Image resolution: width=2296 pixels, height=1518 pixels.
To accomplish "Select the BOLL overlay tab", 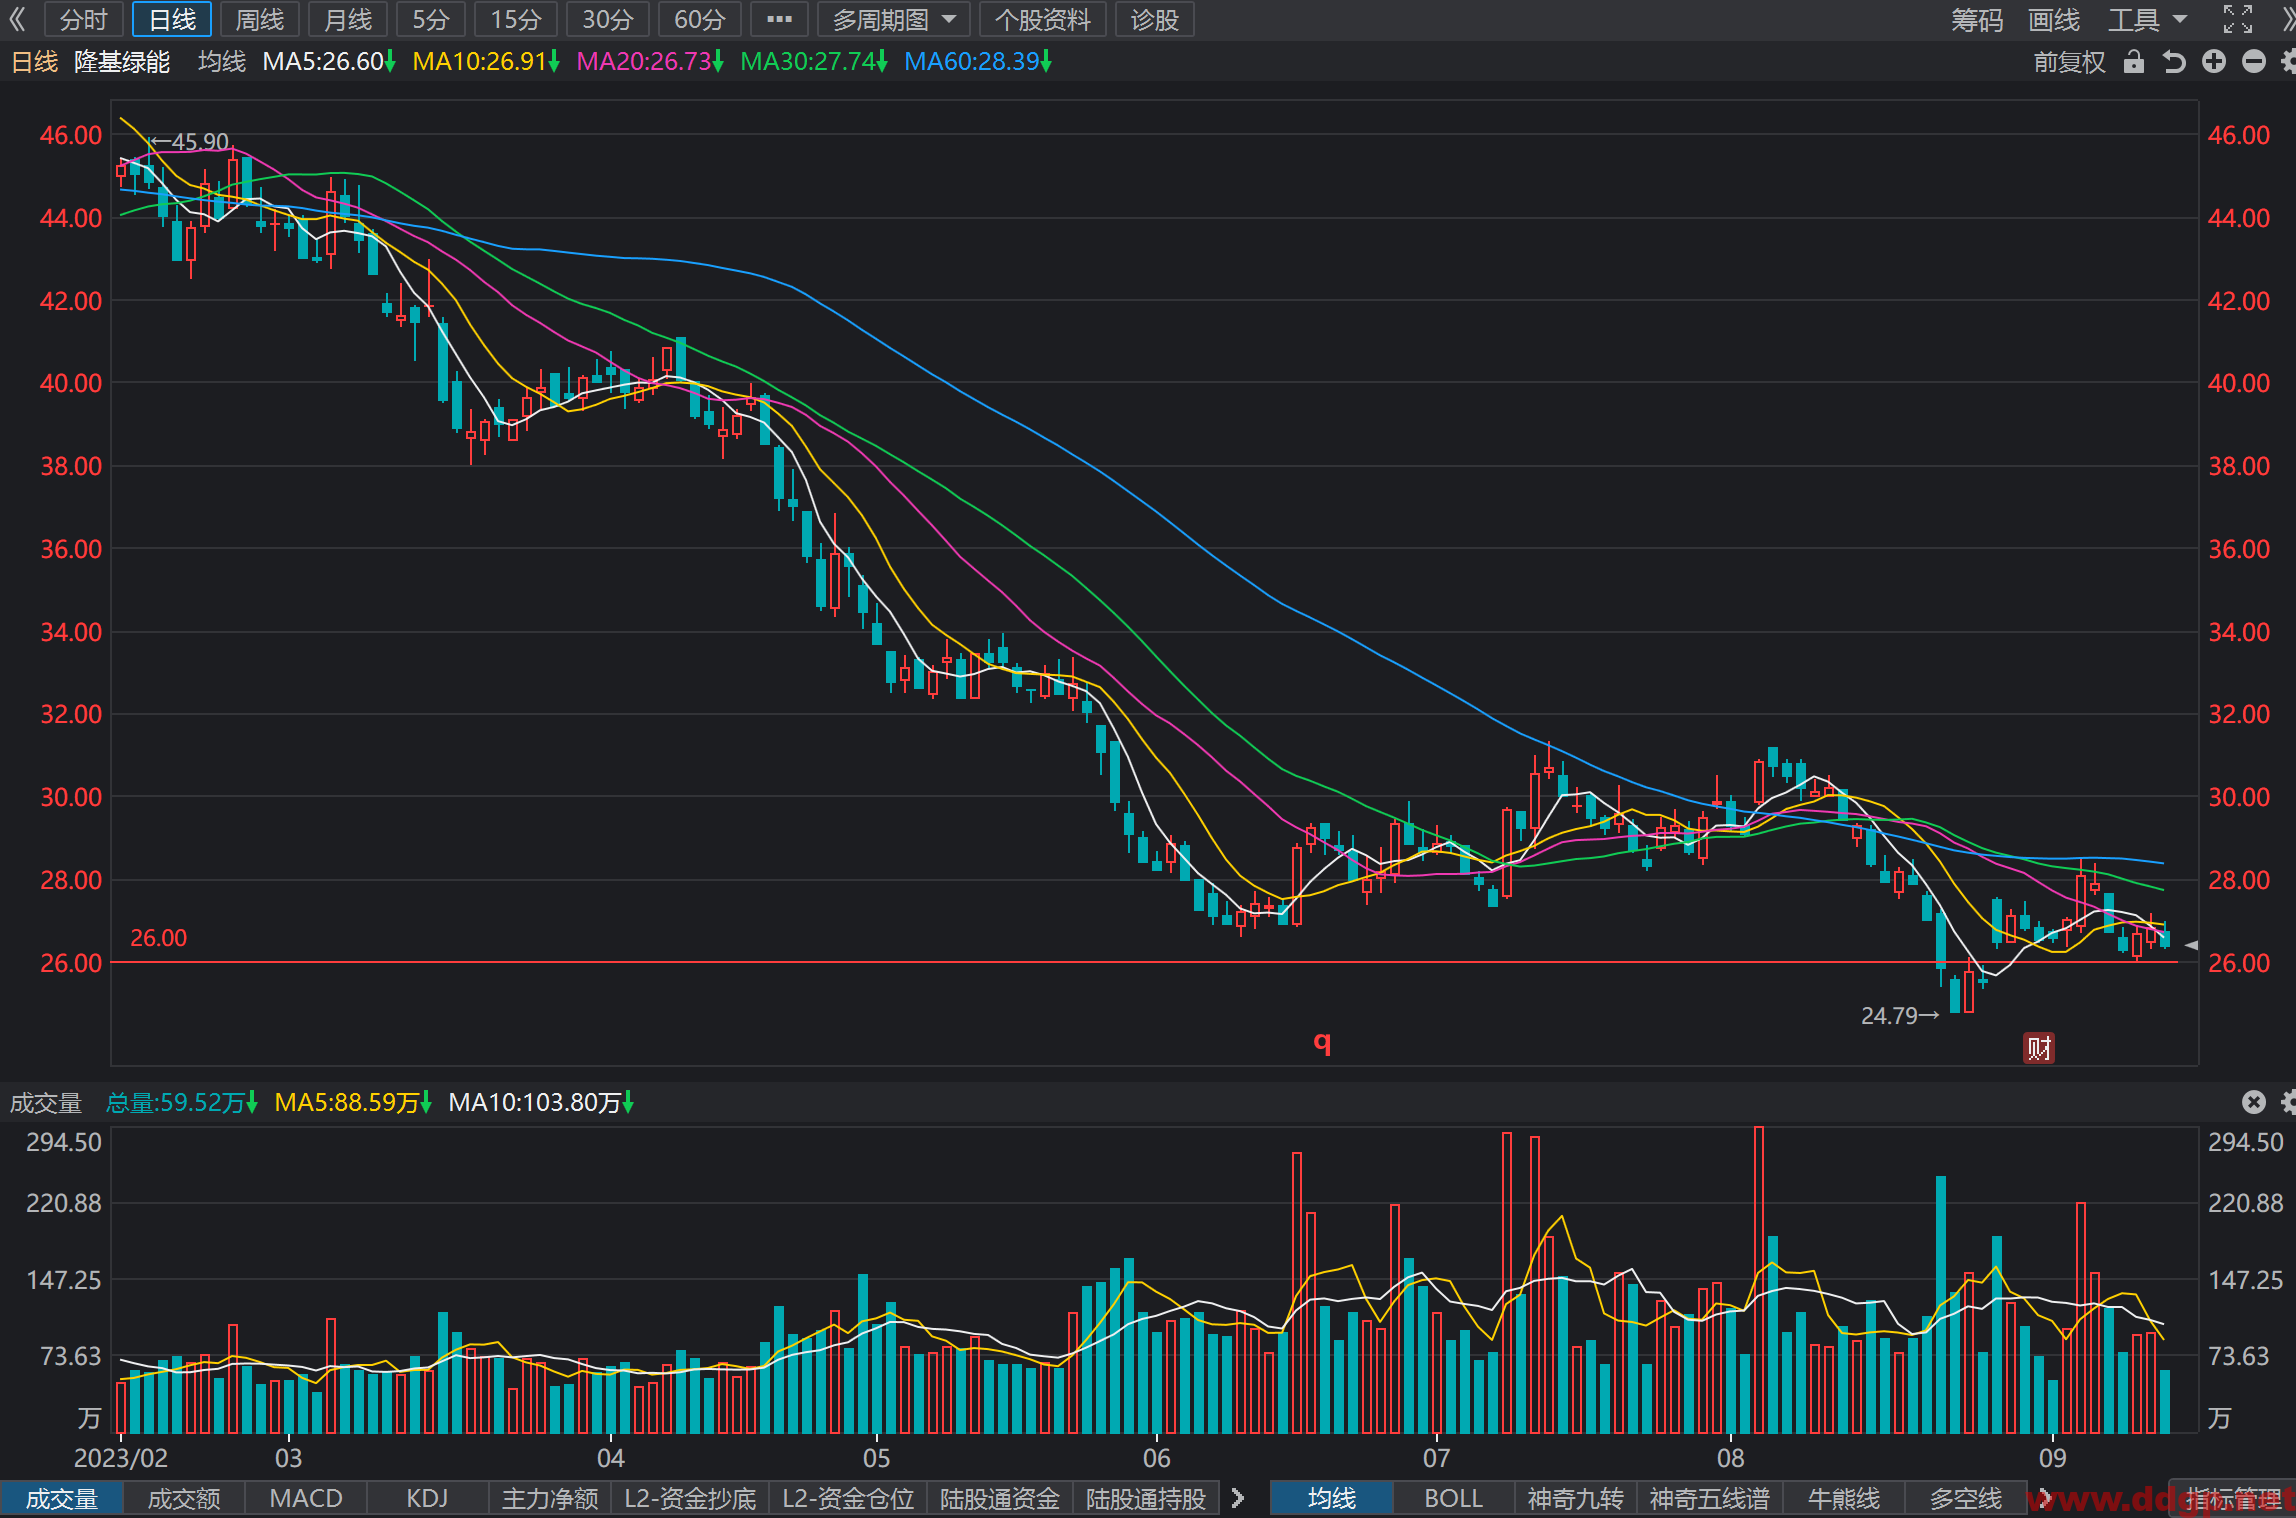I will pos(1453,1498).
